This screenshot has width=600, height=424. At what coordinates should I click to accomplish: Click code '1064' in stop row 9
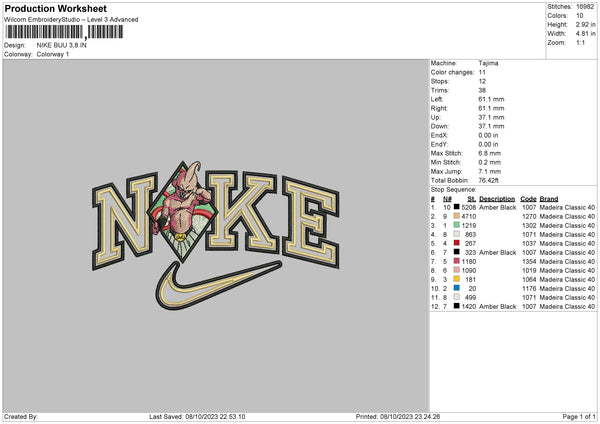point(529,279)
